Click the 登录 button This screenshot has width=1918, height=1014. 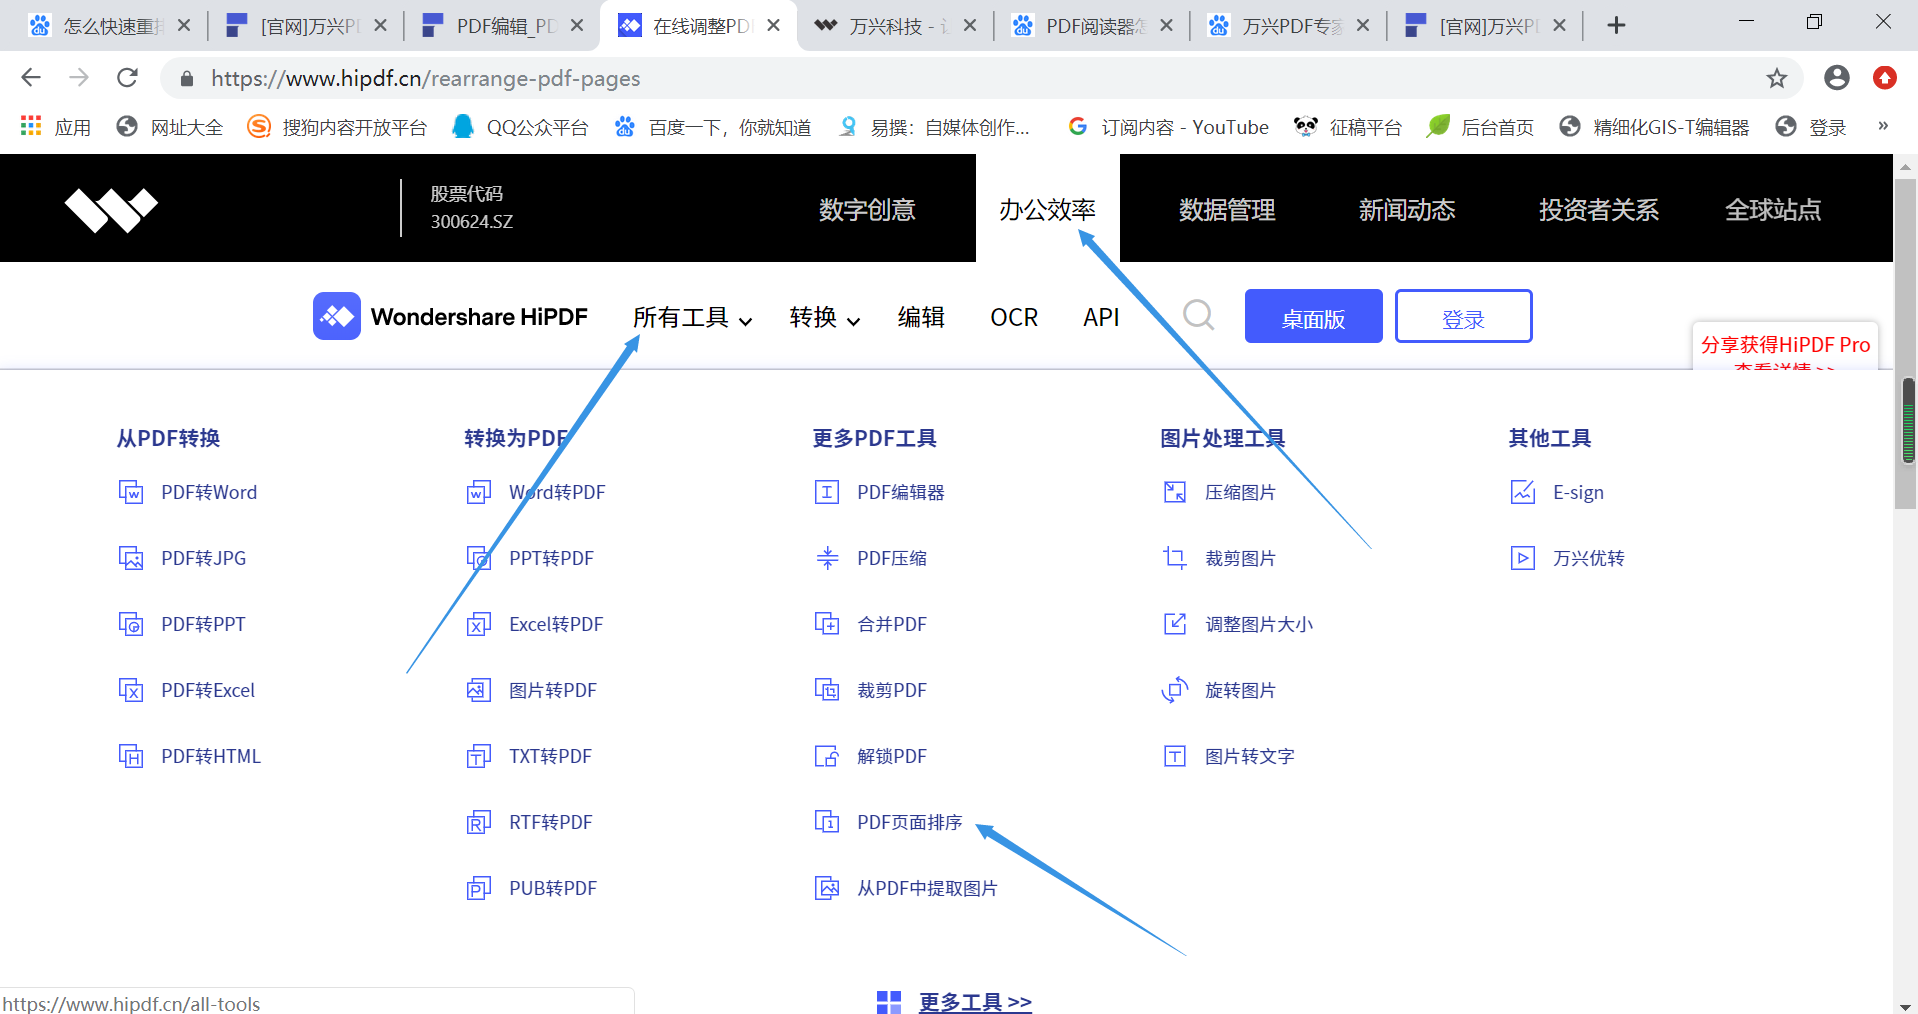[1463, 316]
